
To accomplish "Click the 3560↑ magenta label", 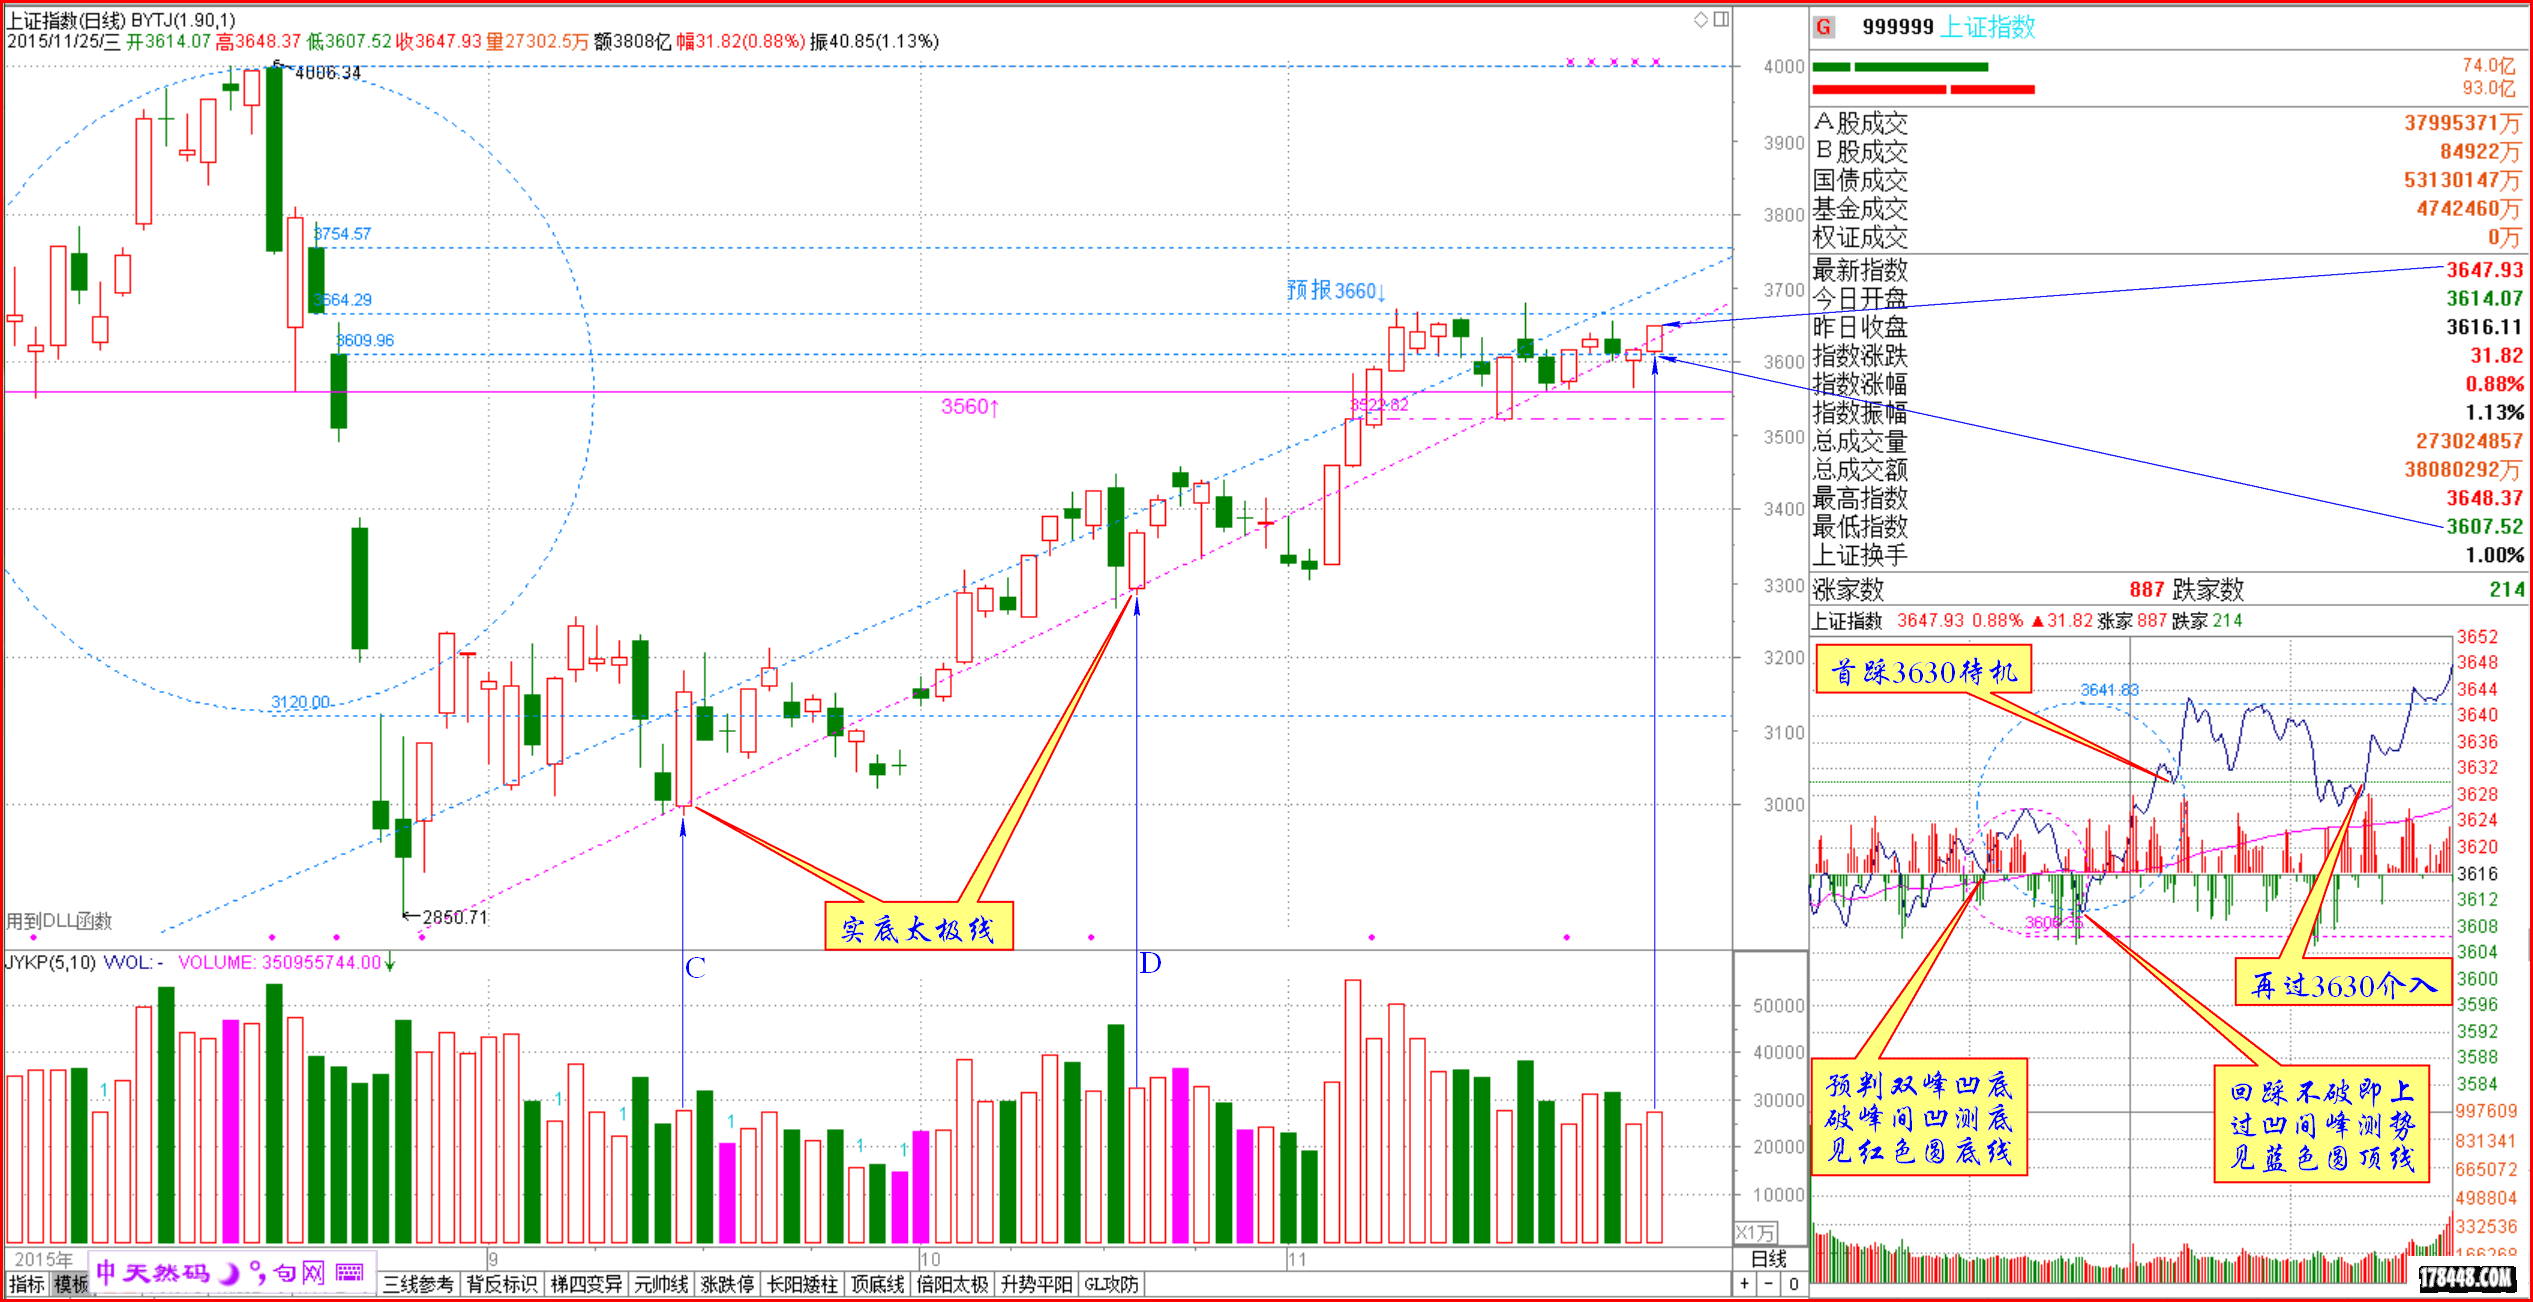I will coord(970,406).
